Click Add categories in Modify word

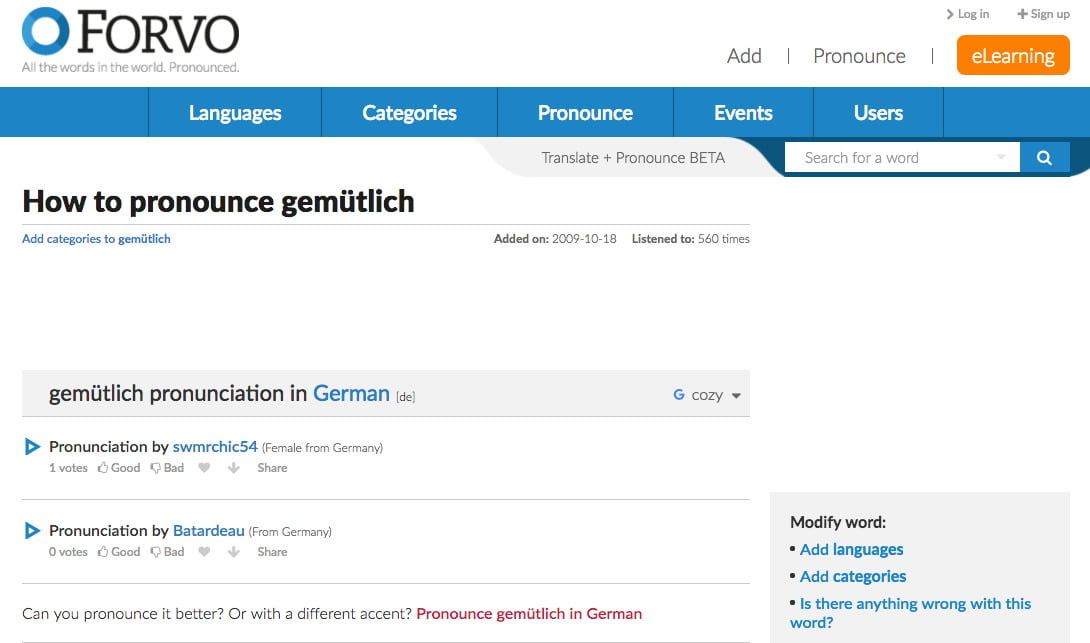[853, 576]
